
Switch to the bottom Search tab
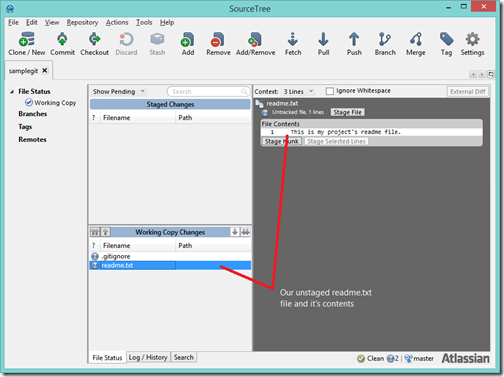[184, 357]
